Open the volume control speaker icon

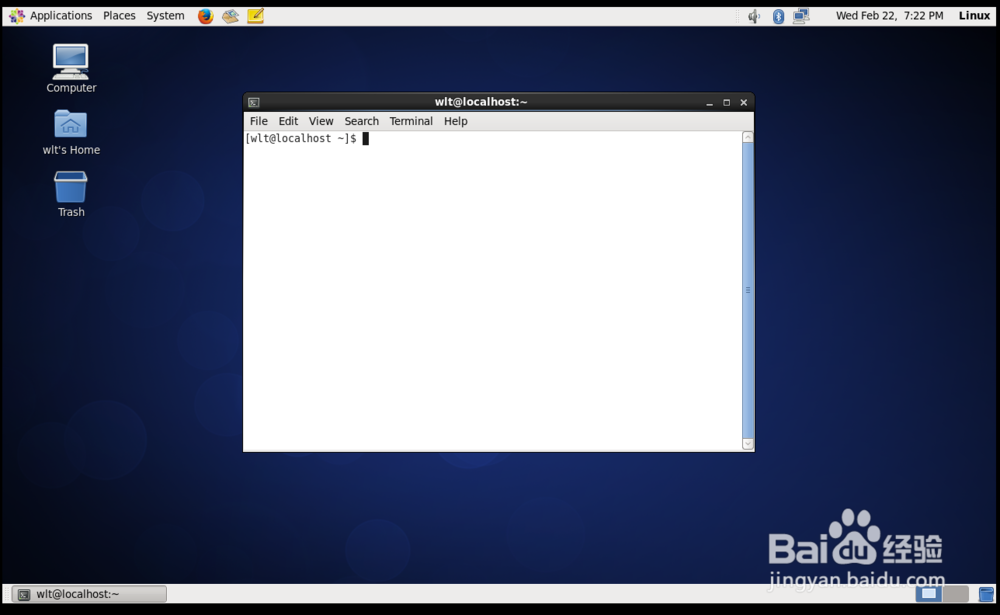[x=754, y=16]
